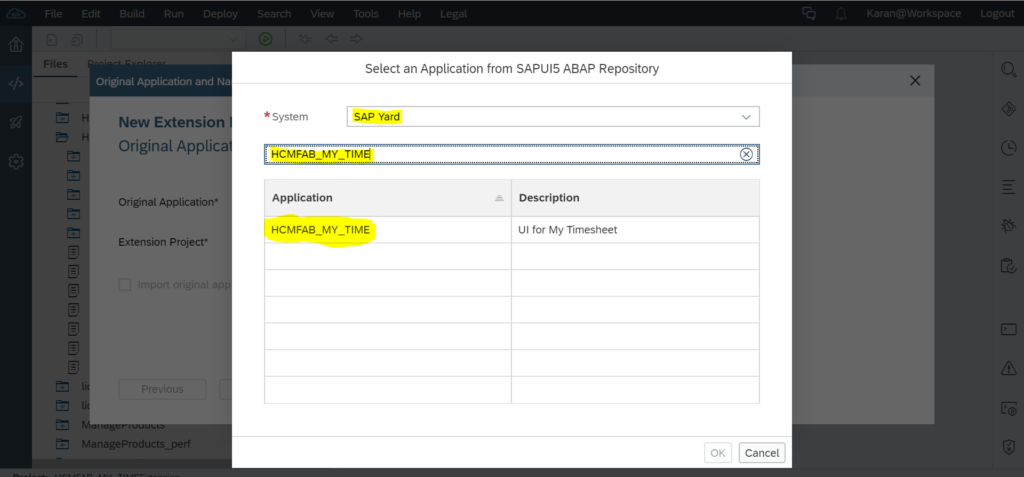Open the Console pane icon
This screenshot has height=477, width=1024.
1008,328
